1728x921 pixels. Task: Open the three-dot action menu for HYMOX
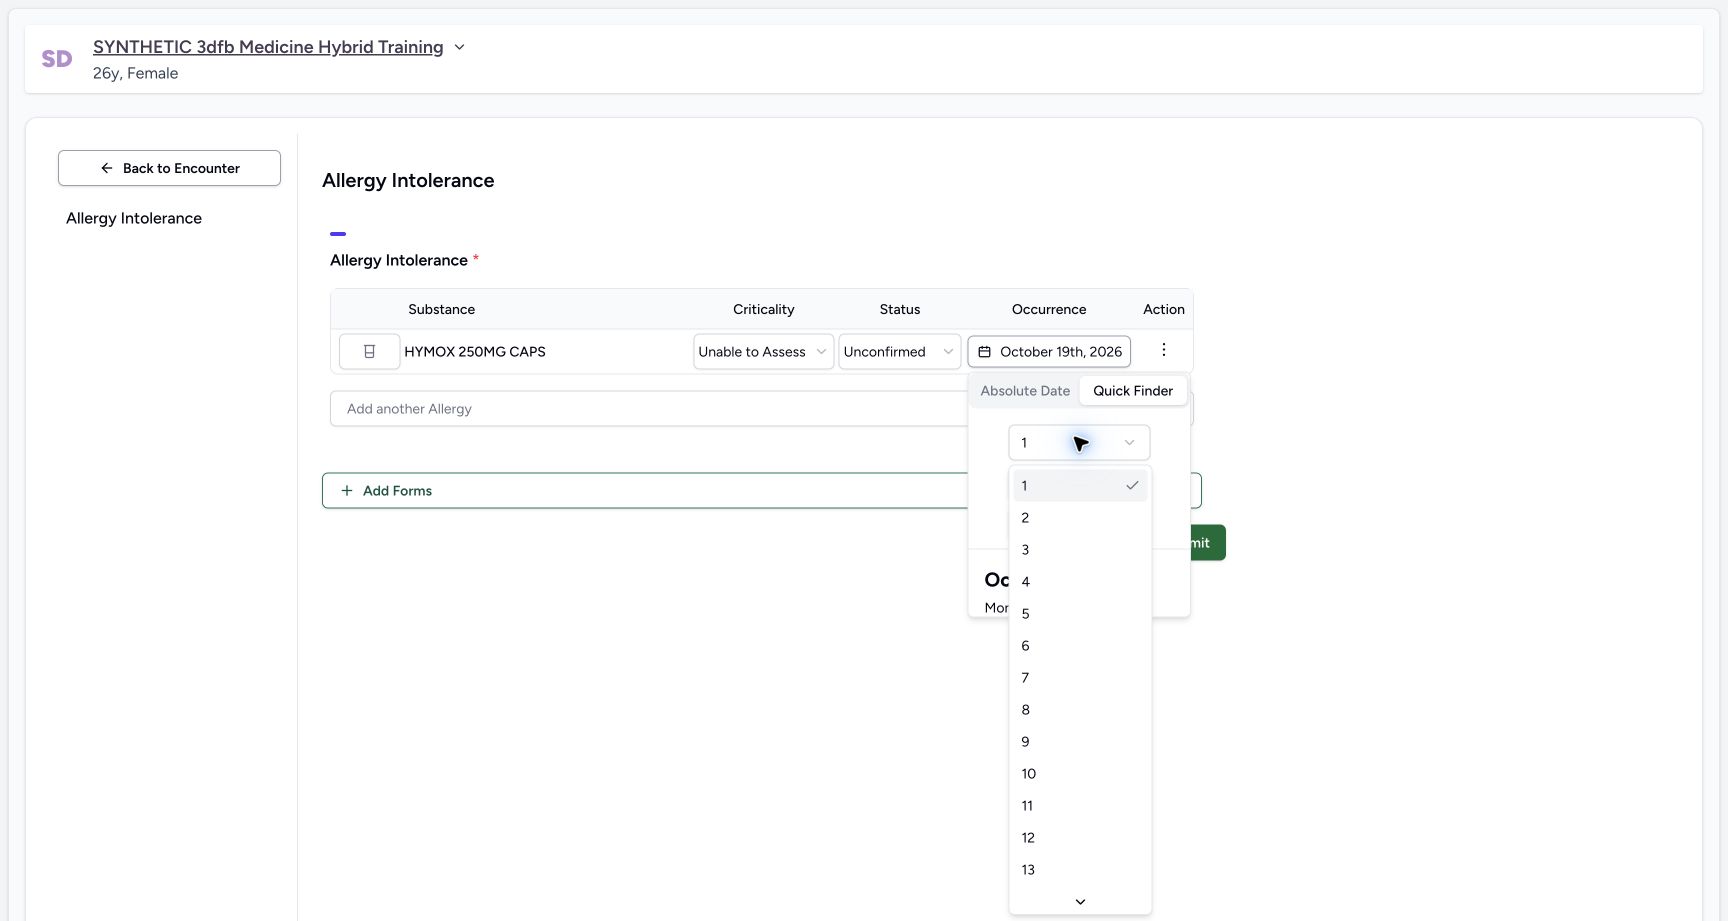[x=1164, y=350]
